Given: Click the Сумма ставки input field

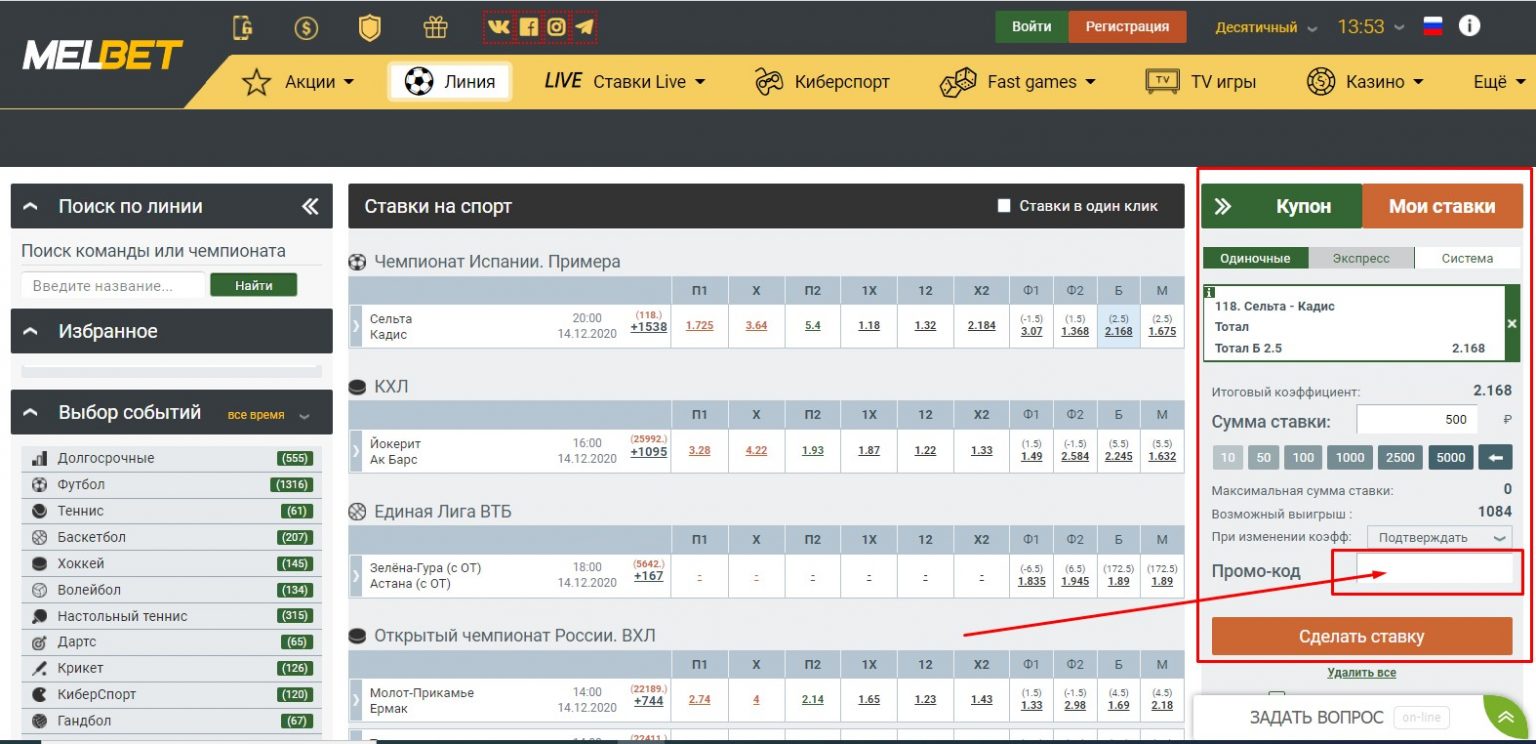Looking at the screenshot, I should pyautogui.click(x=1416, y=420).
